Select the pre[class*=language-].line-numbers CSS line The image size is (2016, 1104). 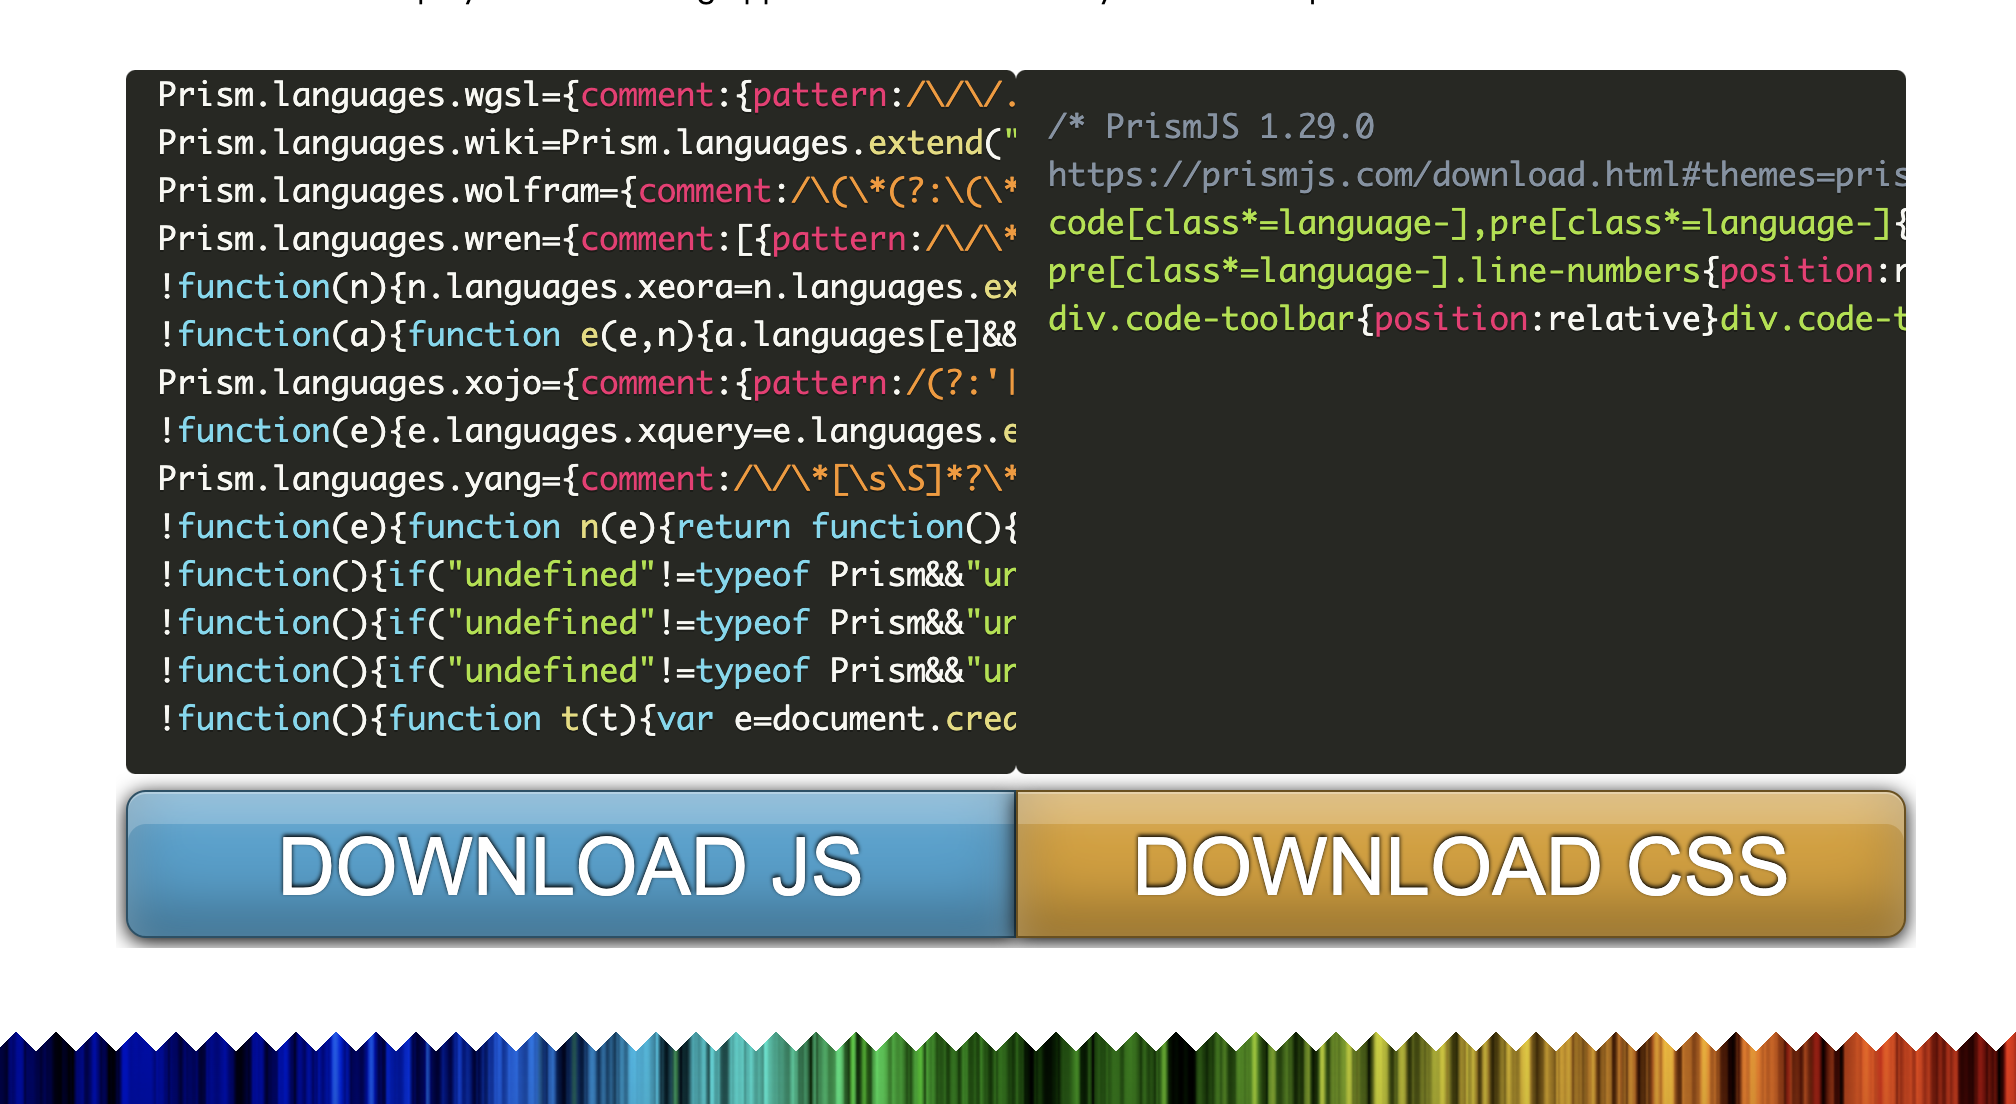coord(1477,271)
